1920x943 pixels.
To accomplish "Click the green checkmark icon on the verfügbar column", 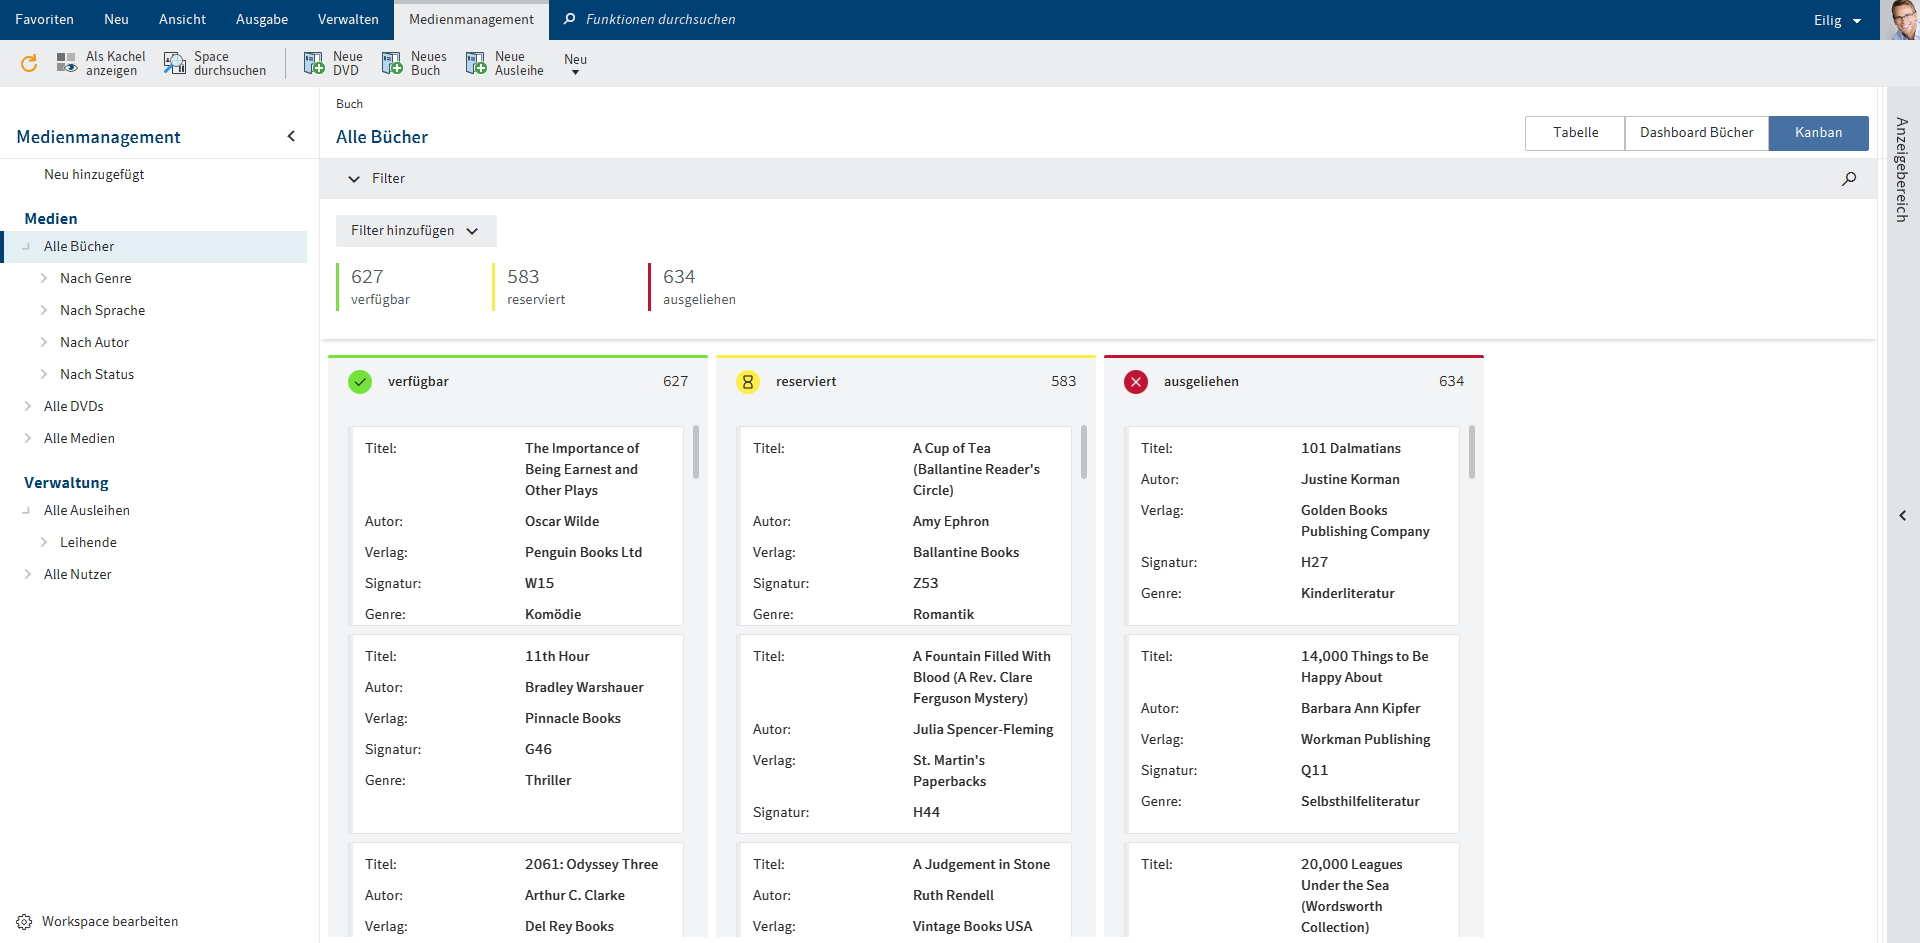I will click(360, 381).
